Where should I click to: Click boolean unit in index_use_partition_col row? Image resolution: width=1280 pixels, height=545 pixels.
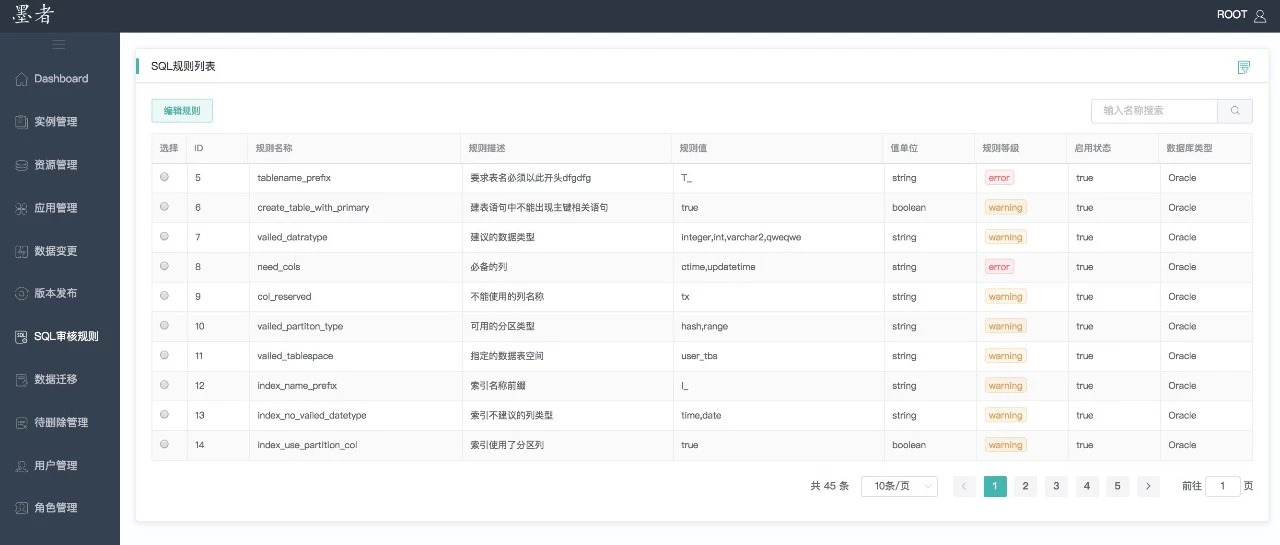coord(909,445)
